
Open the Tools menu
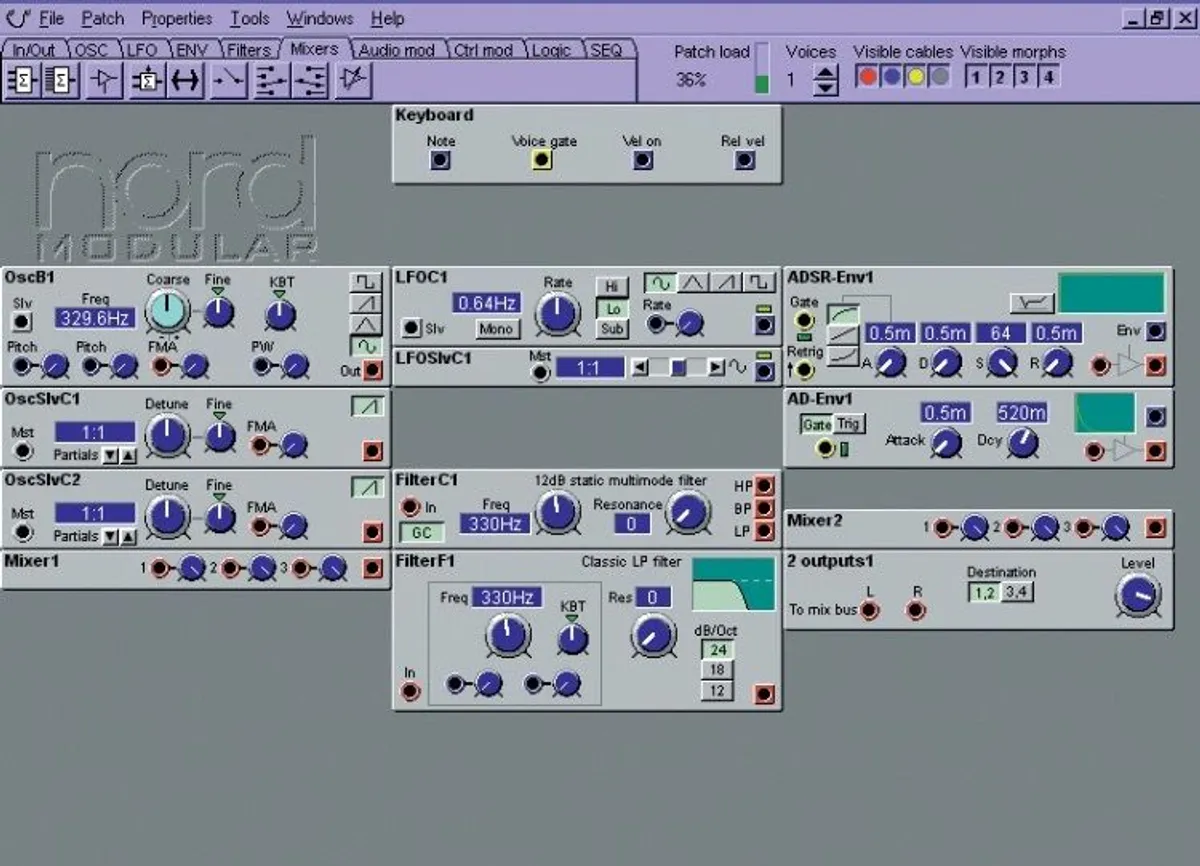(x=250, y=18)
